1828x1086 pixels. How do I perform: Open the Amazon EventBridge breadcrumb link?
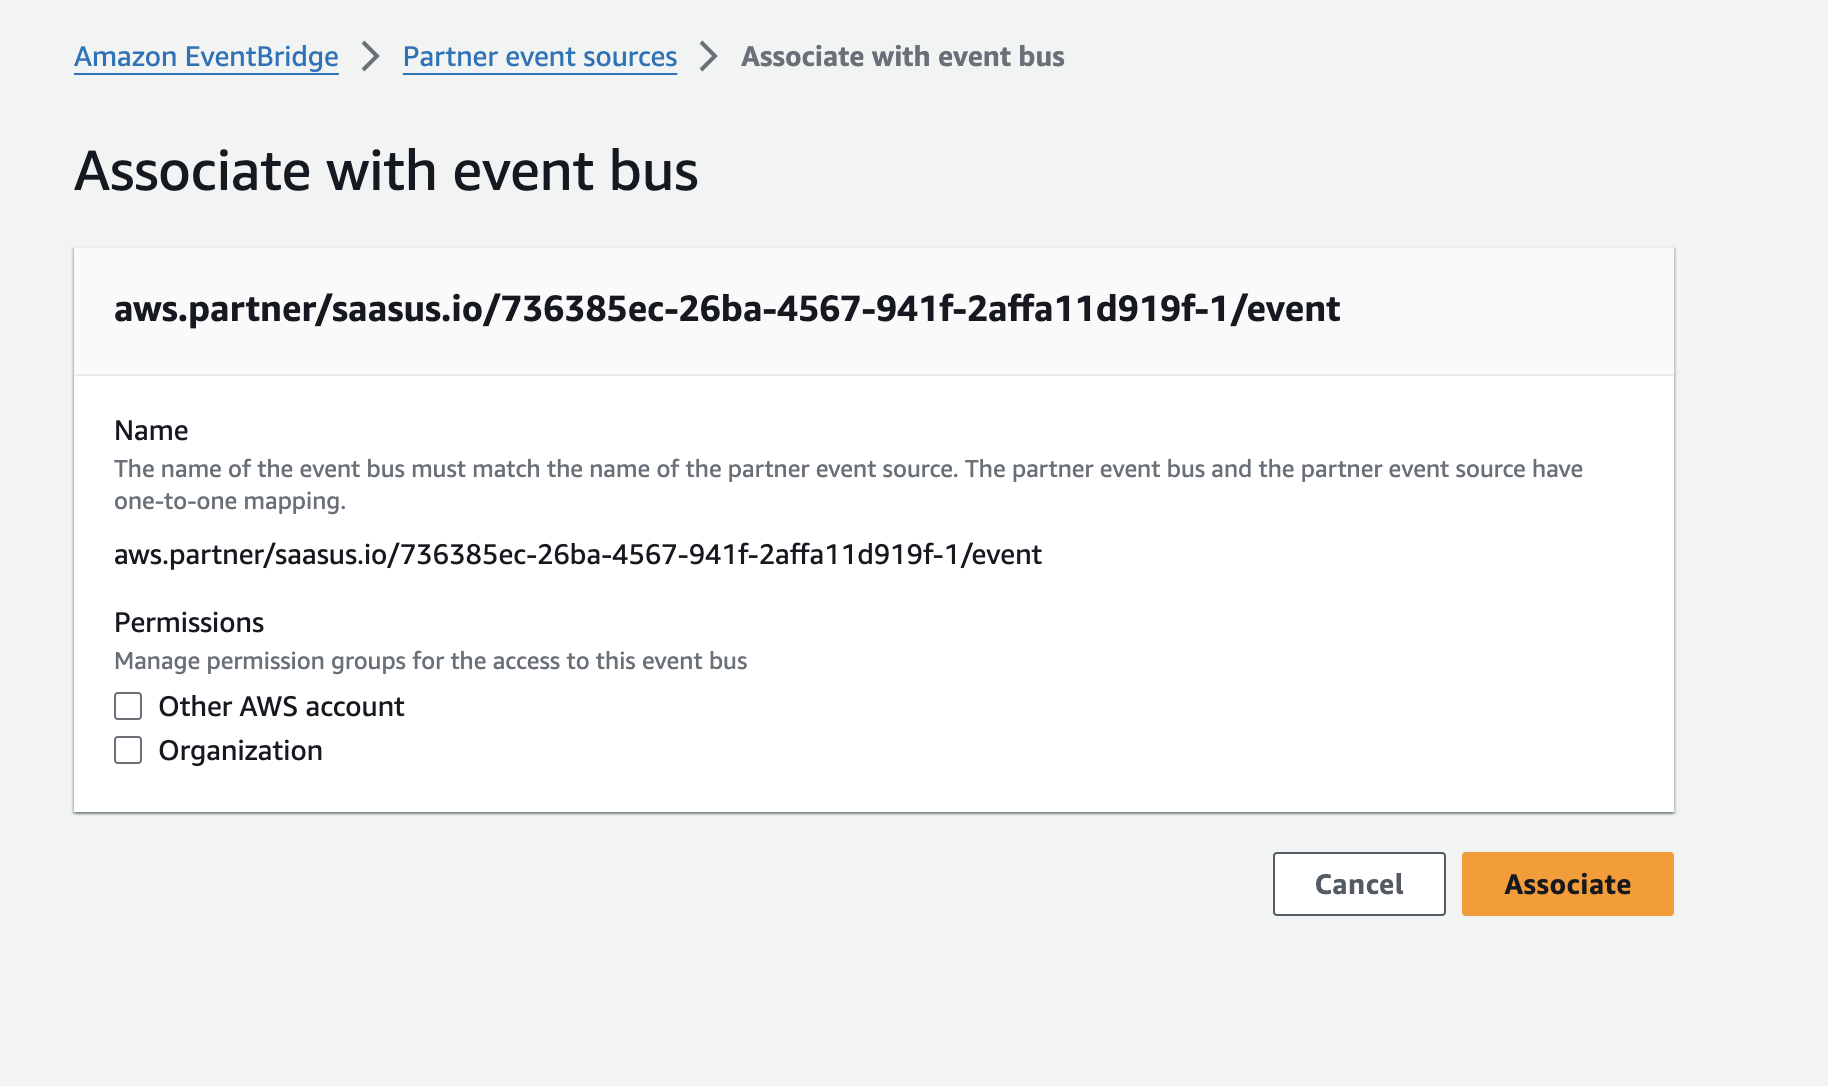(x=206, y=57)
